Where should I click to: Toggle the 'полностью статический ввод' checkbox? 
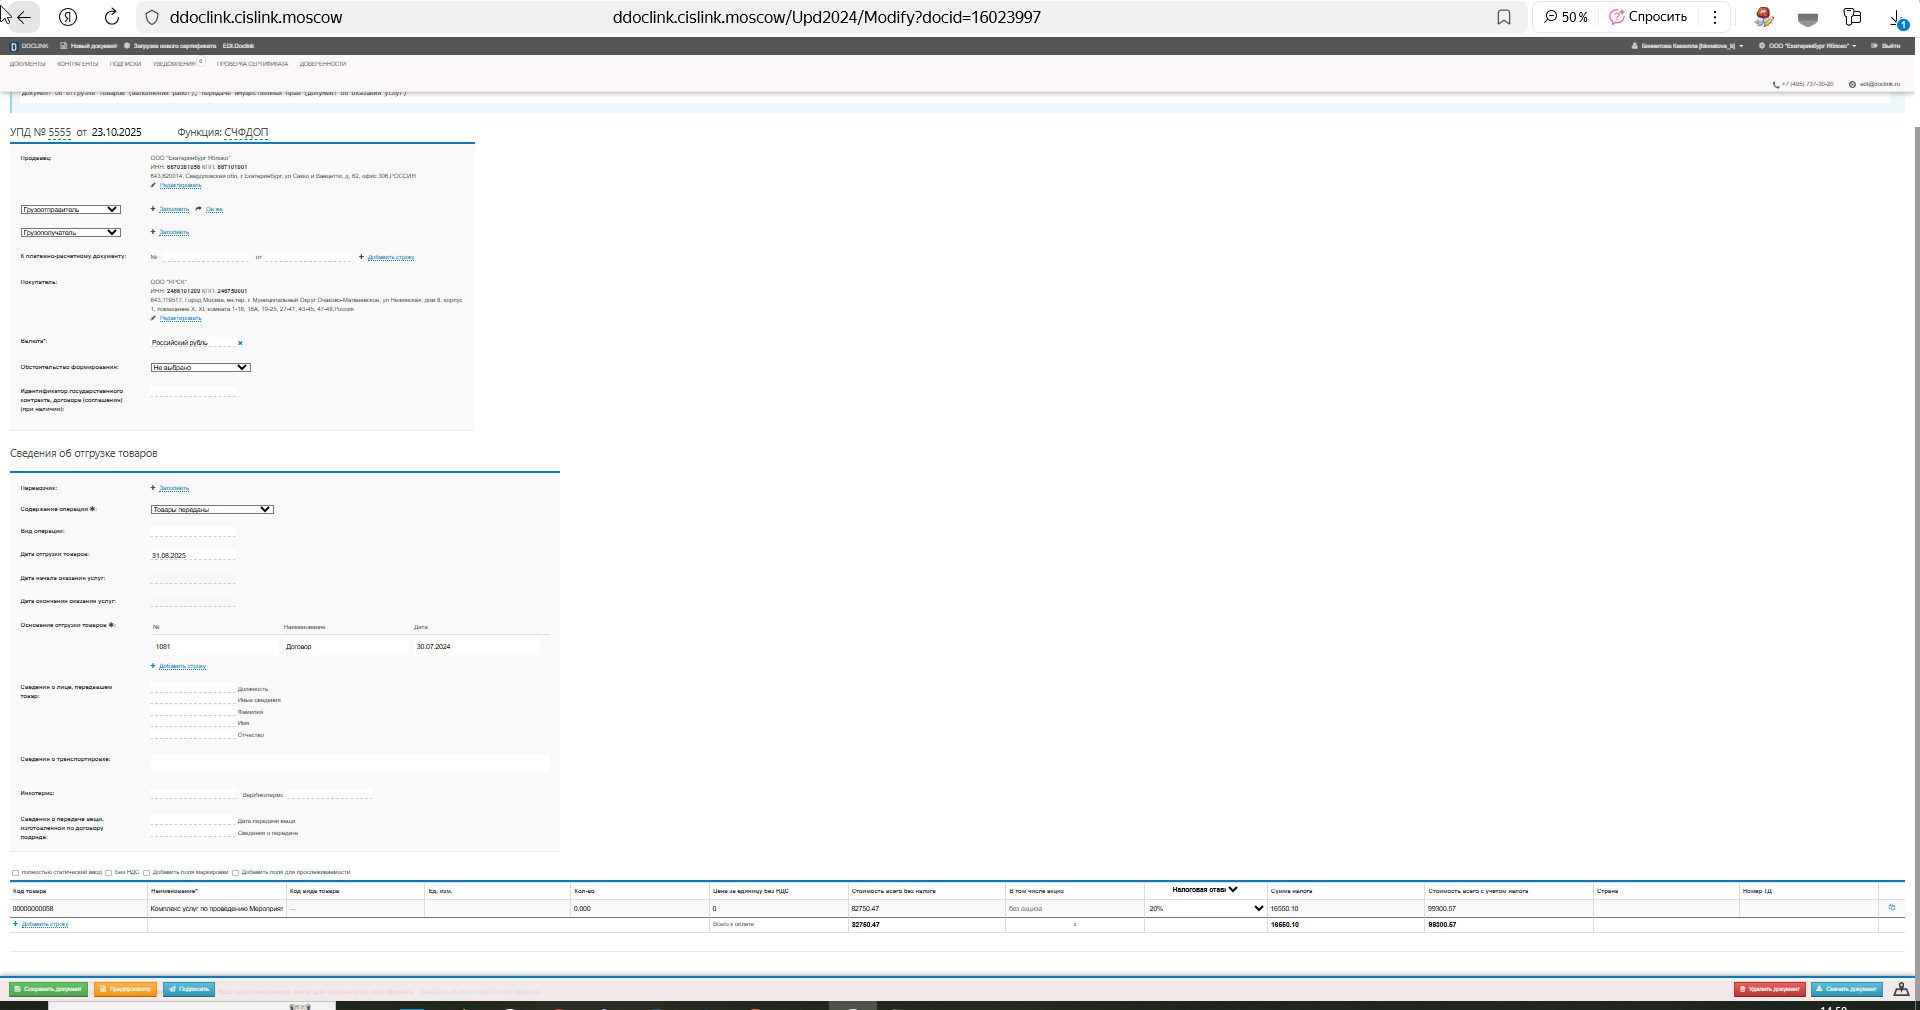point(15,873)
